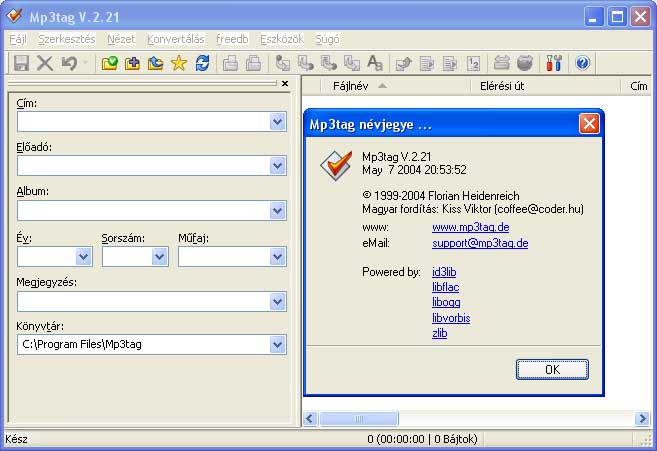Expand the Cím dropdown arrow

[x=277, y=122]
